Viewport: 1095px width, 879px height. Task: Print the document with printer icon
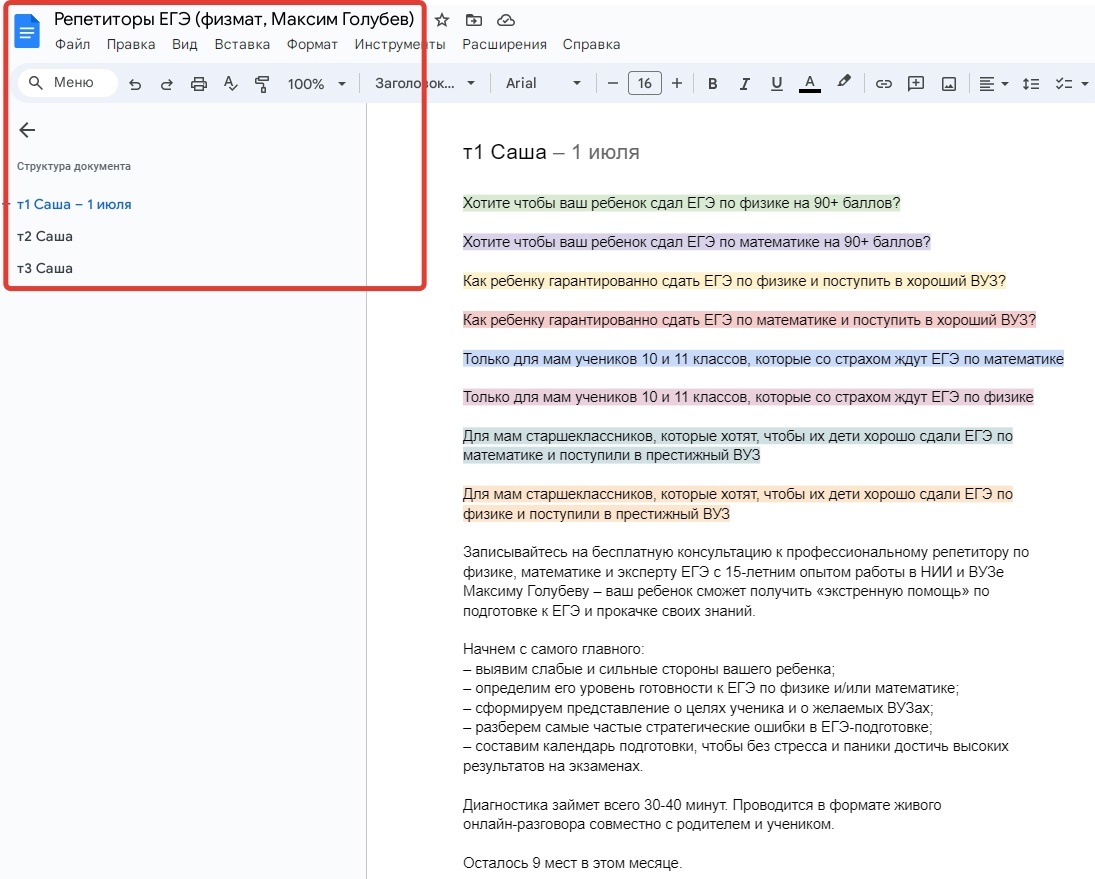pyautogui.click(x=198, y=84)
